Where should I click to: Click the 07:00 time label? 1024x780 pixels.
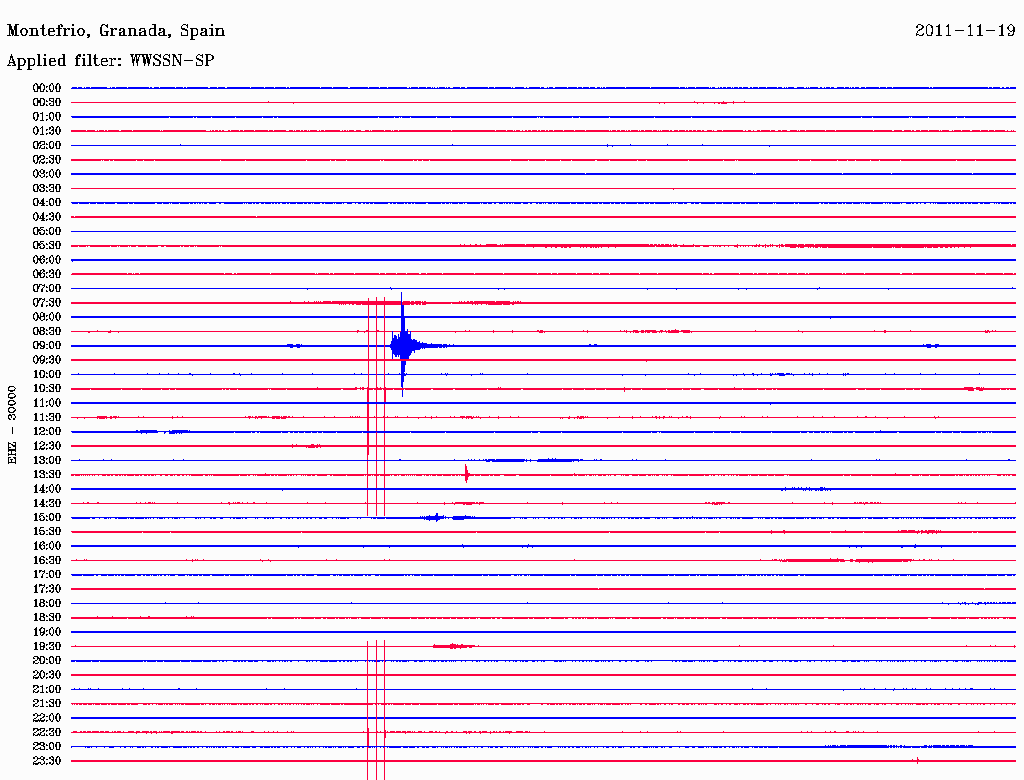pyautogui.click(x=47, y=288)
